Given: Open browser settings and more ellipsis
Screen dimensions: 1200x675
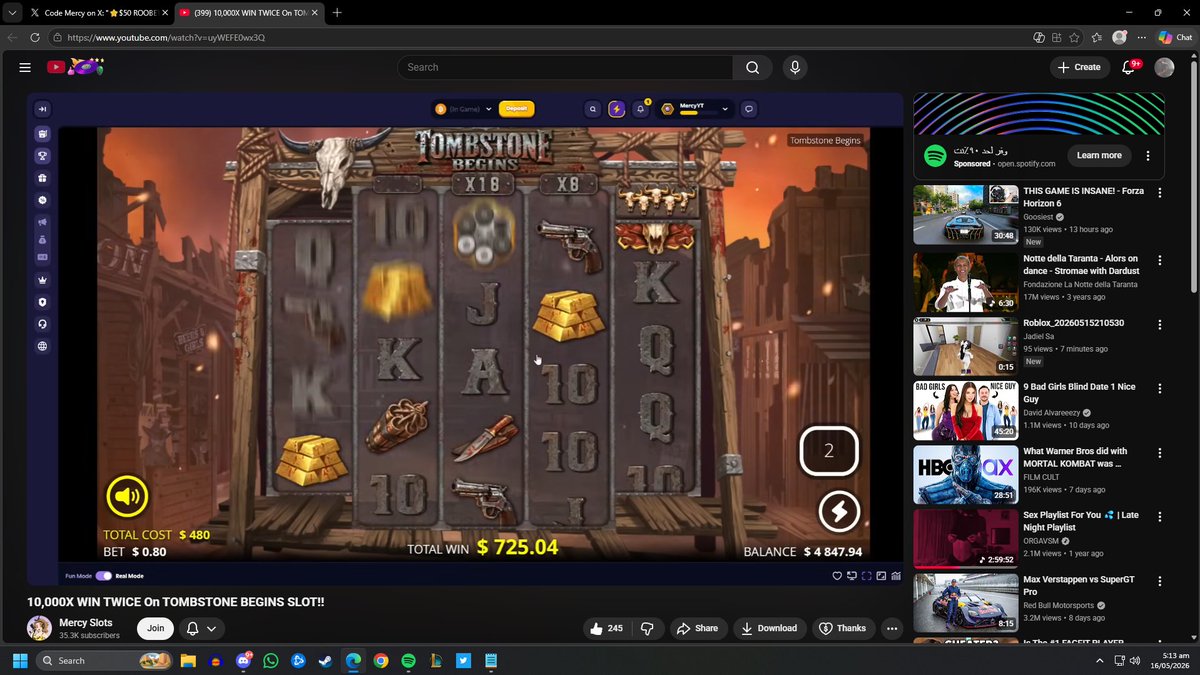Looking at the screenshot, I should pos(1141,37).
